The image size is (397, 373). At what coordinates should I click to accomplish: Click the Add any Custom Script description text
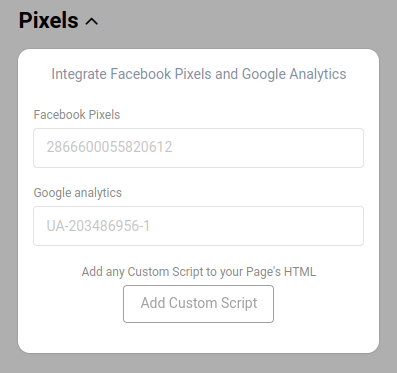click(199, 272)
